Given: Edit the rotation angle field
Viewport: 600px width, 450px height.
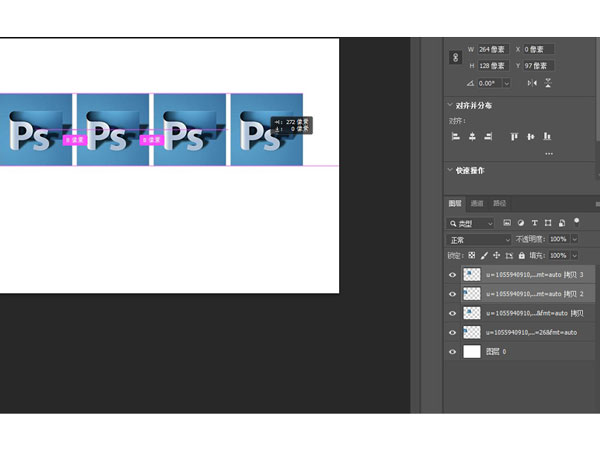Looking at the screenshot, I should tap(489, 83).
